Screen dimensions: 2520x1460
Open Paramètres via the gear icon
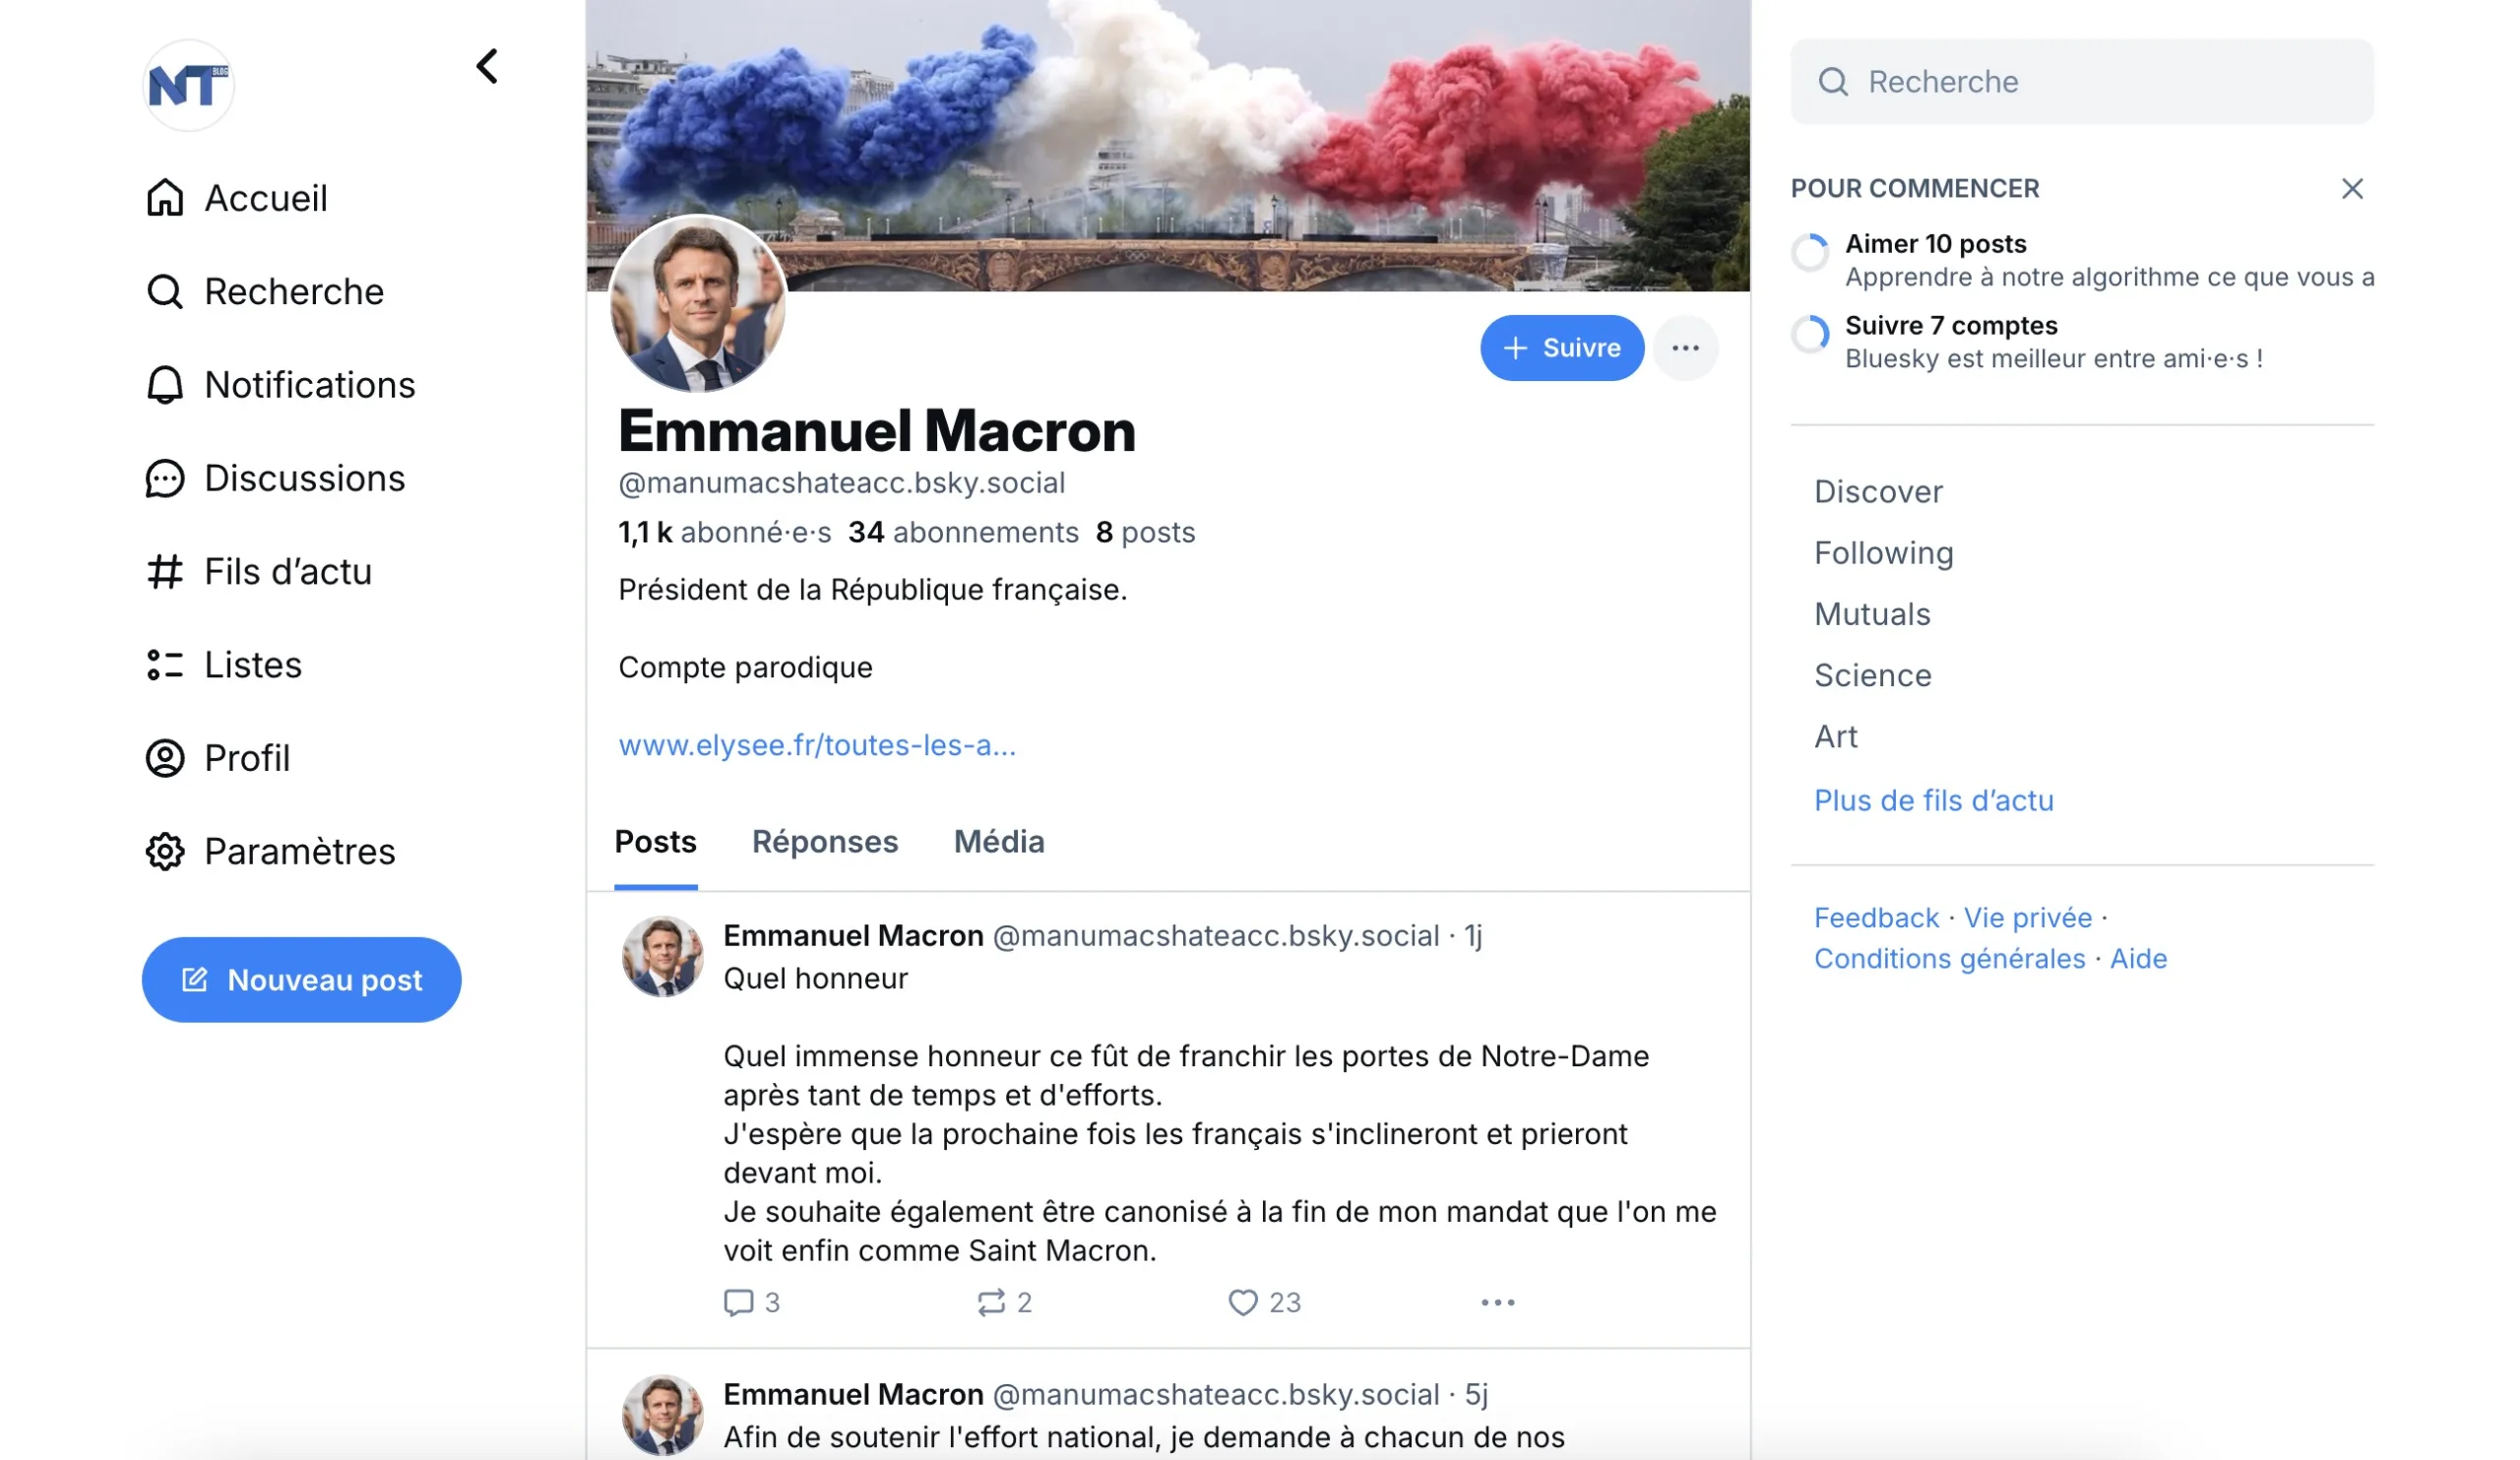[166, 851]
